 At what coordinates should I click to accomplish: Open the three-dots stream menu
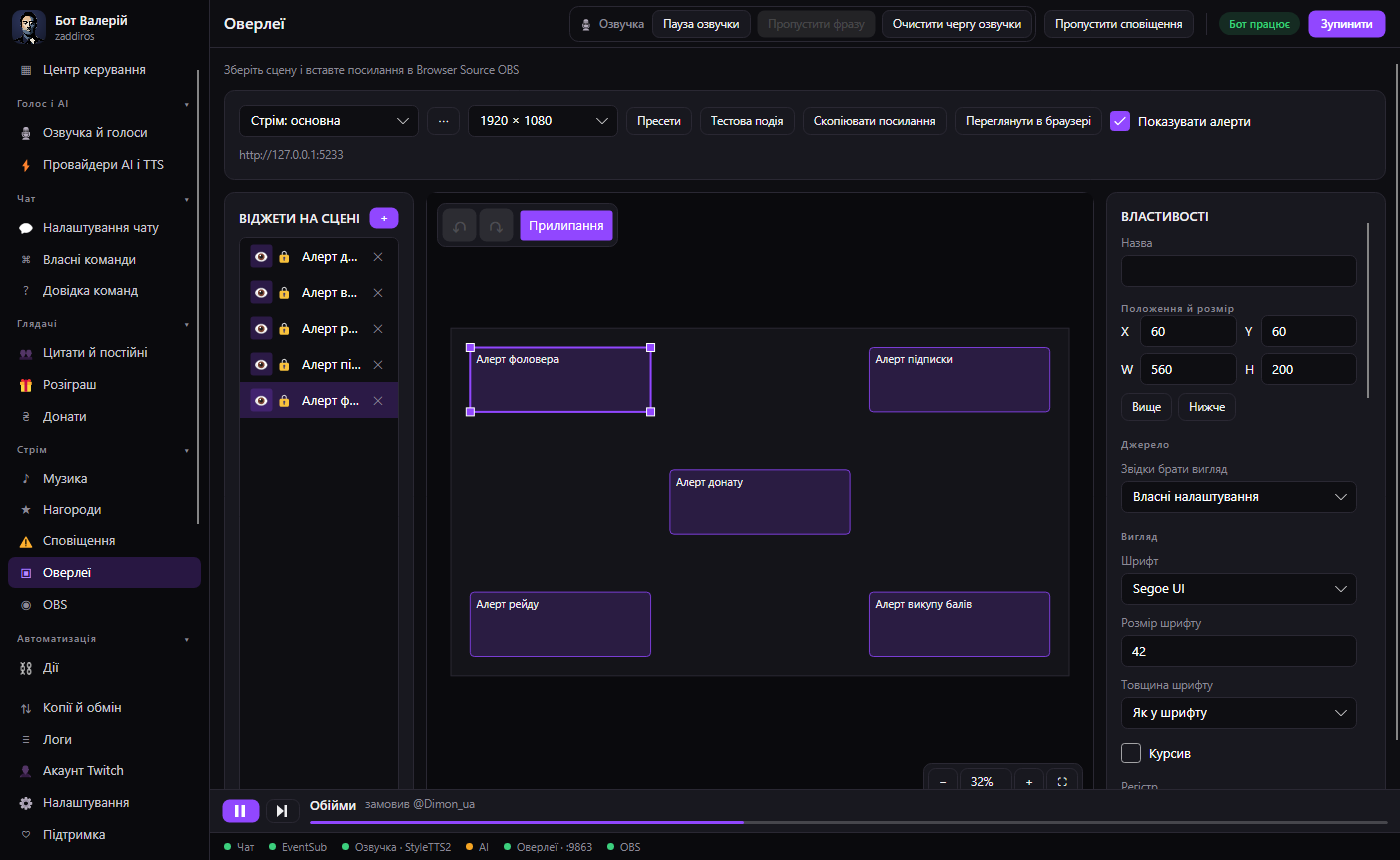click(x=443, y=121)
